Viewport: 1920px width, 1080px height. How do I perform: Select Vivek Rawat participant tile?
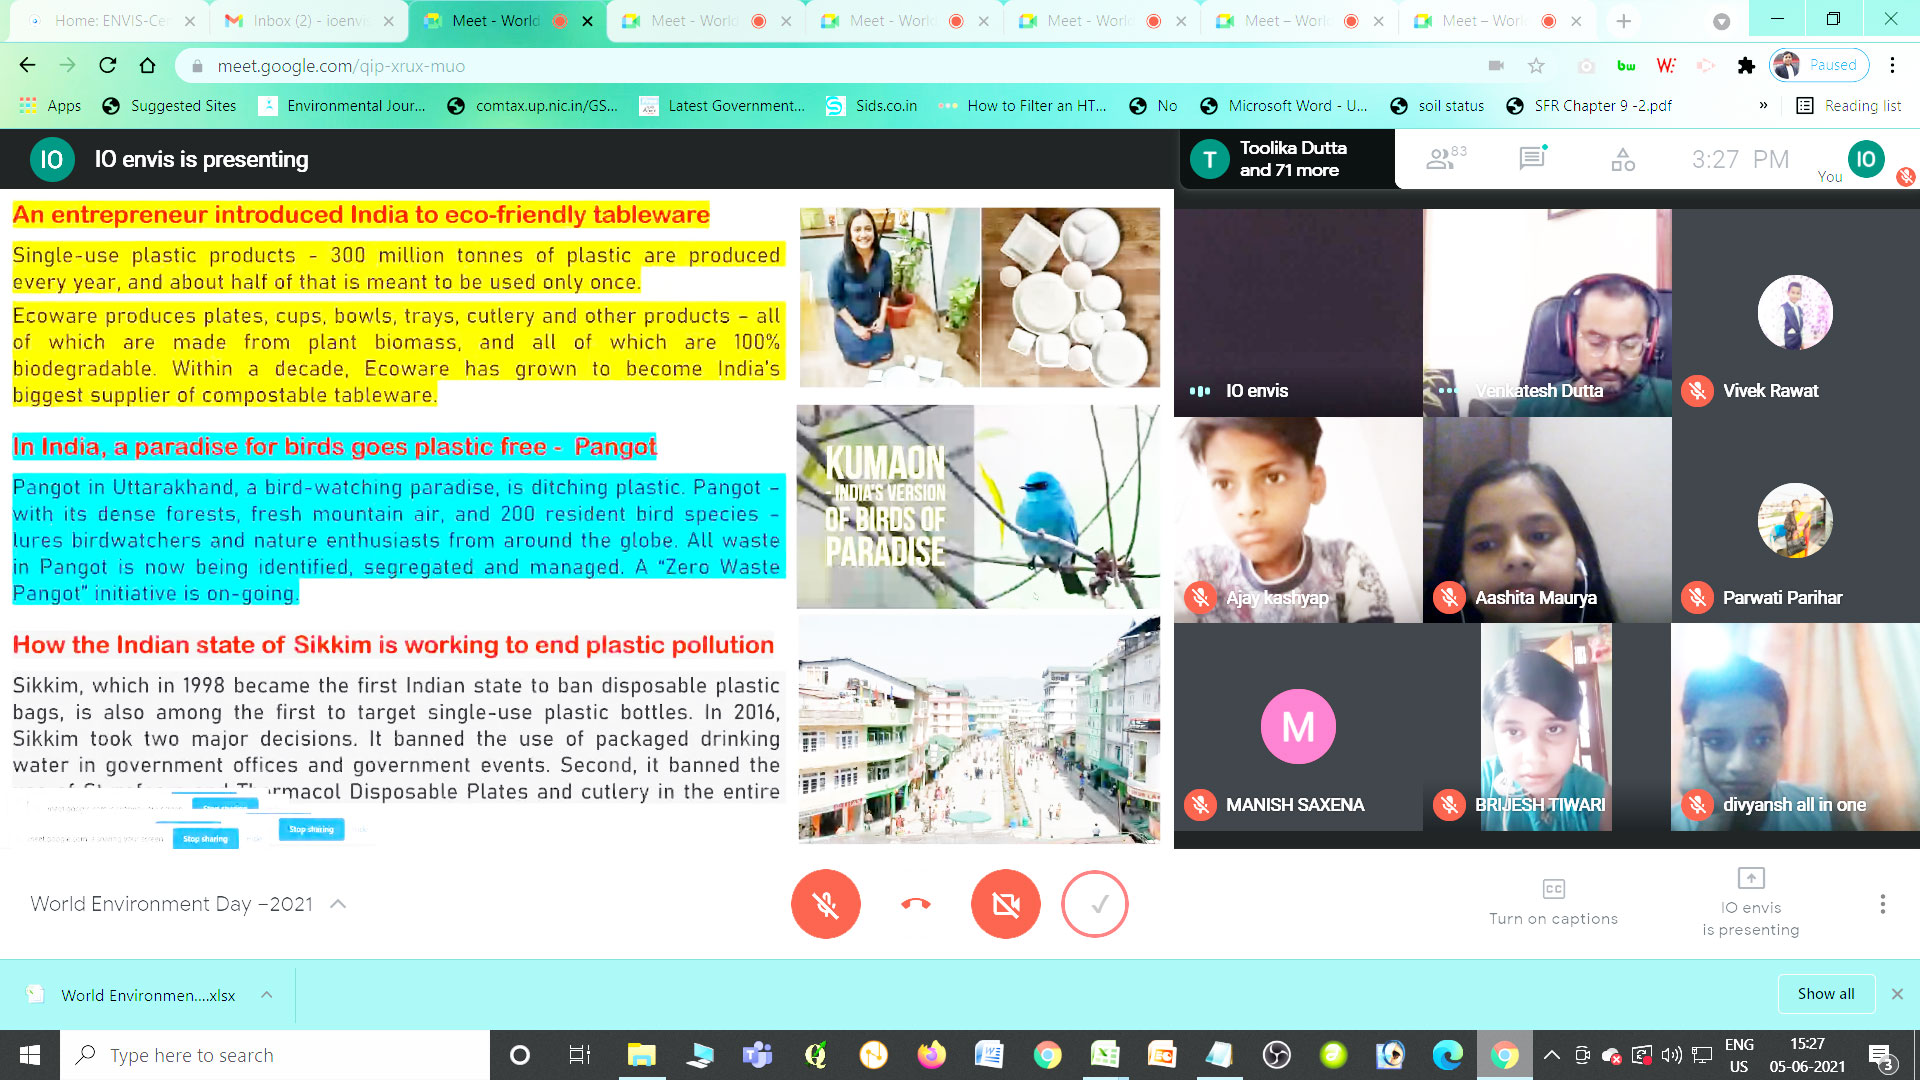pyautogui.click(x=1795, y=312)
